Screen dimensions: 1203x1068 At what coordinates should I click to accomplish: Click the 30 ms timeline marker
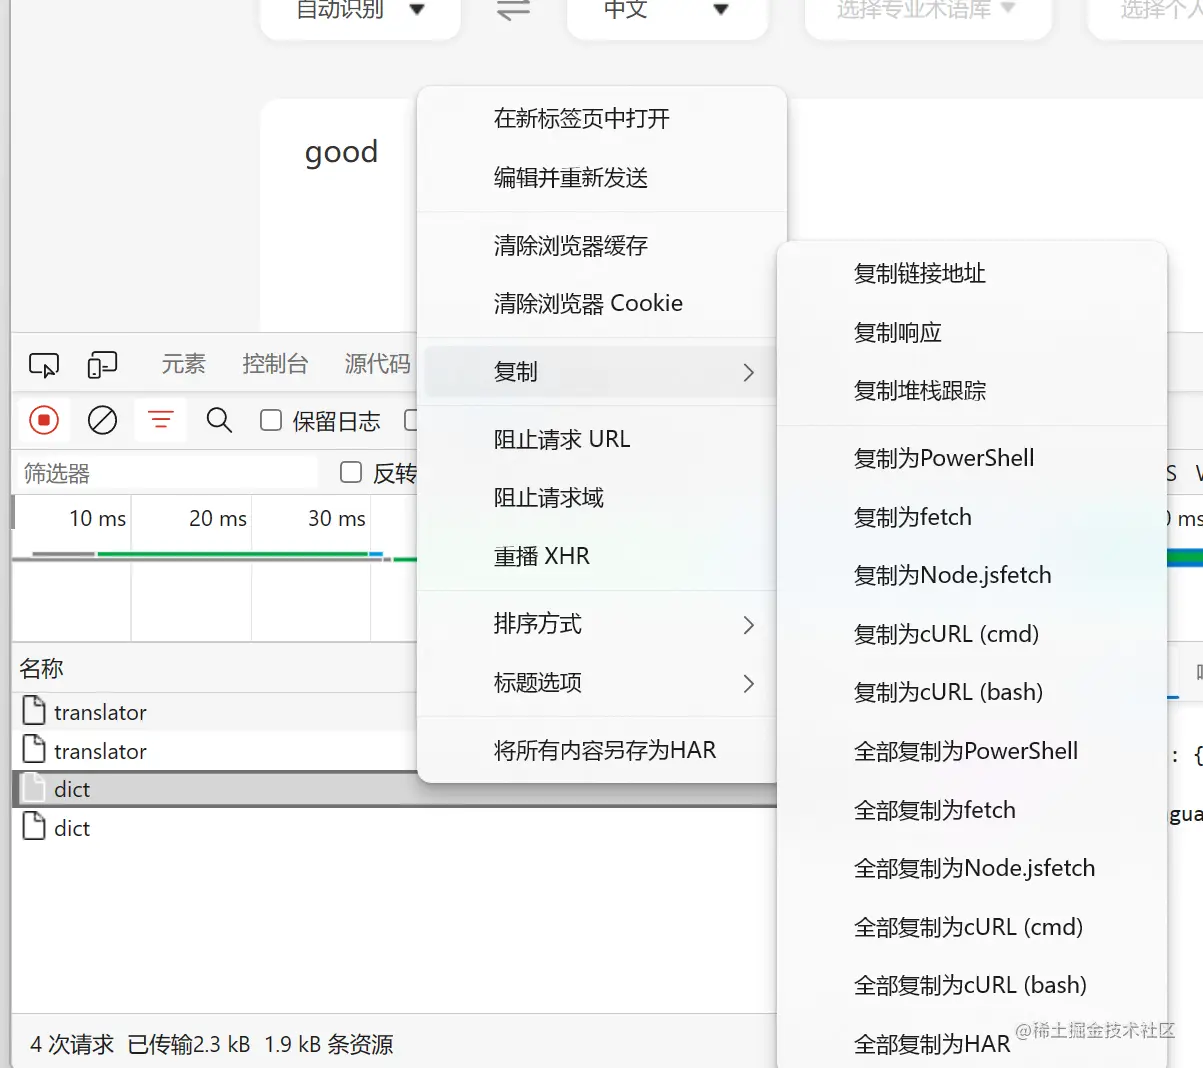[337, 519]
